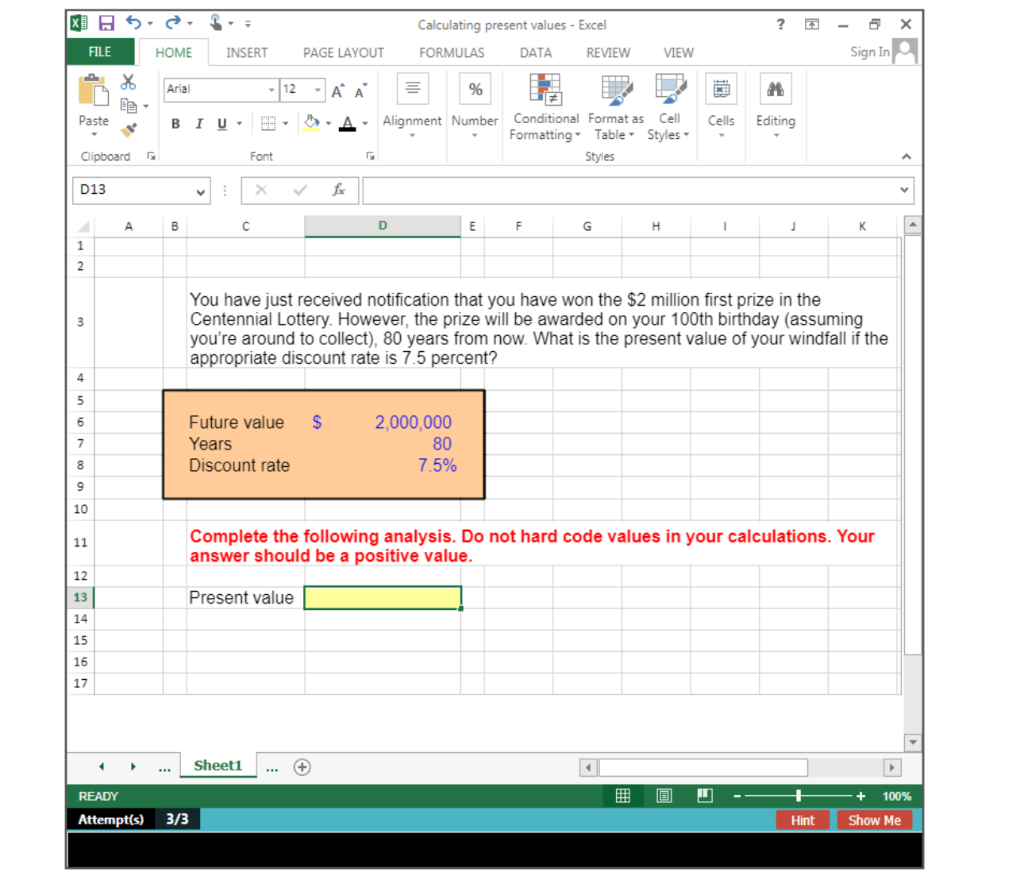This screenshot has width=1024, height=880.
Task: Open the Editing (Find & Select) group
Action: (x=775, y=105)
